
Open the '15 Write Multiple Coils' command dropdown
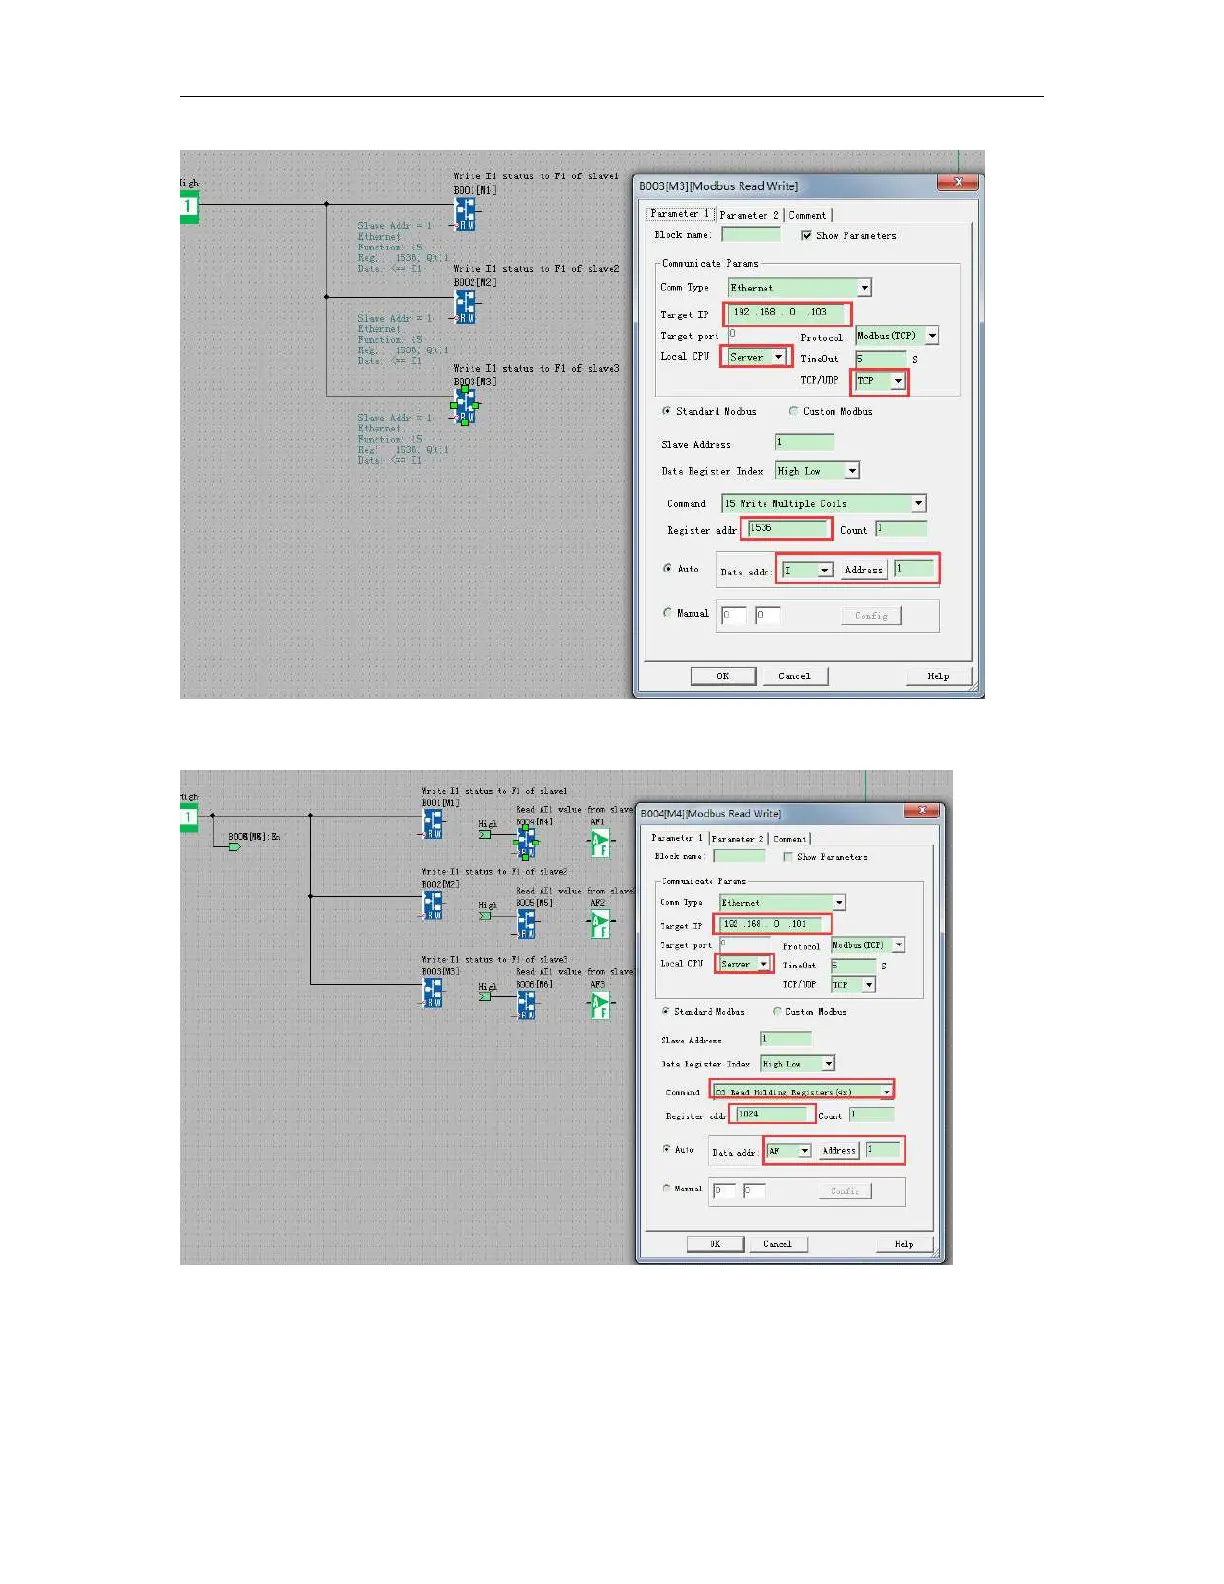[x=918, y=504]
